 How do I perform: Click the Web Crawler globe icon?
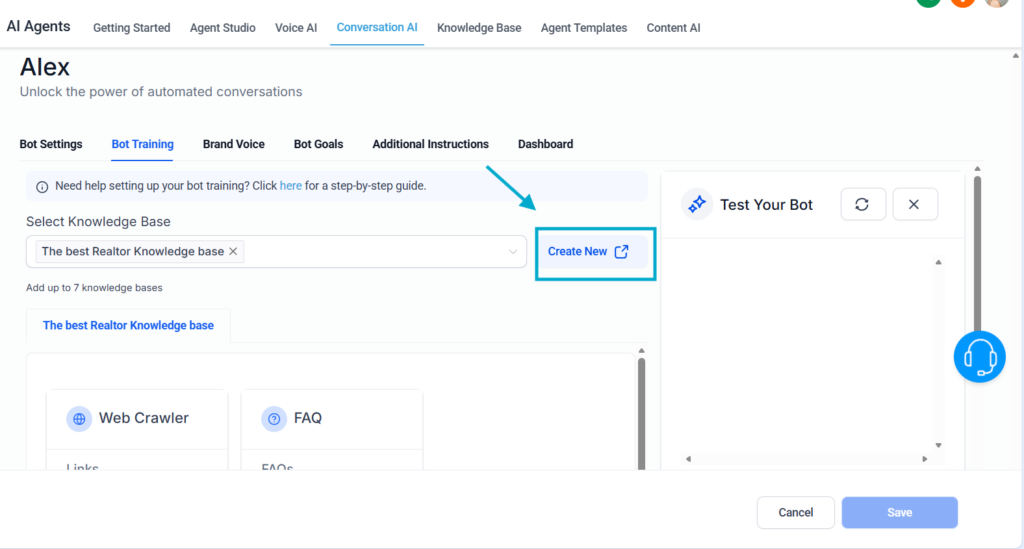tap(79, 418)
